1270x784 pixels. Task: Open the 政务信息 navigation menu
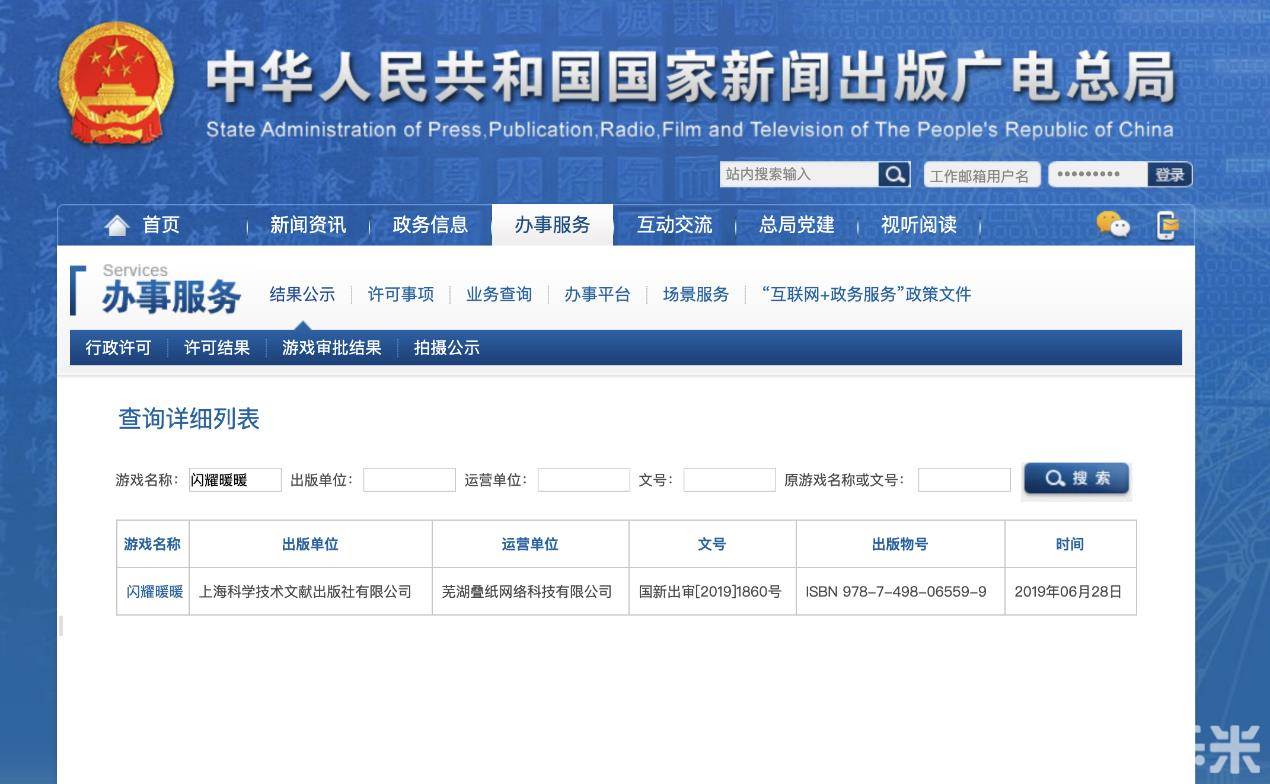[x=430, y=225]
